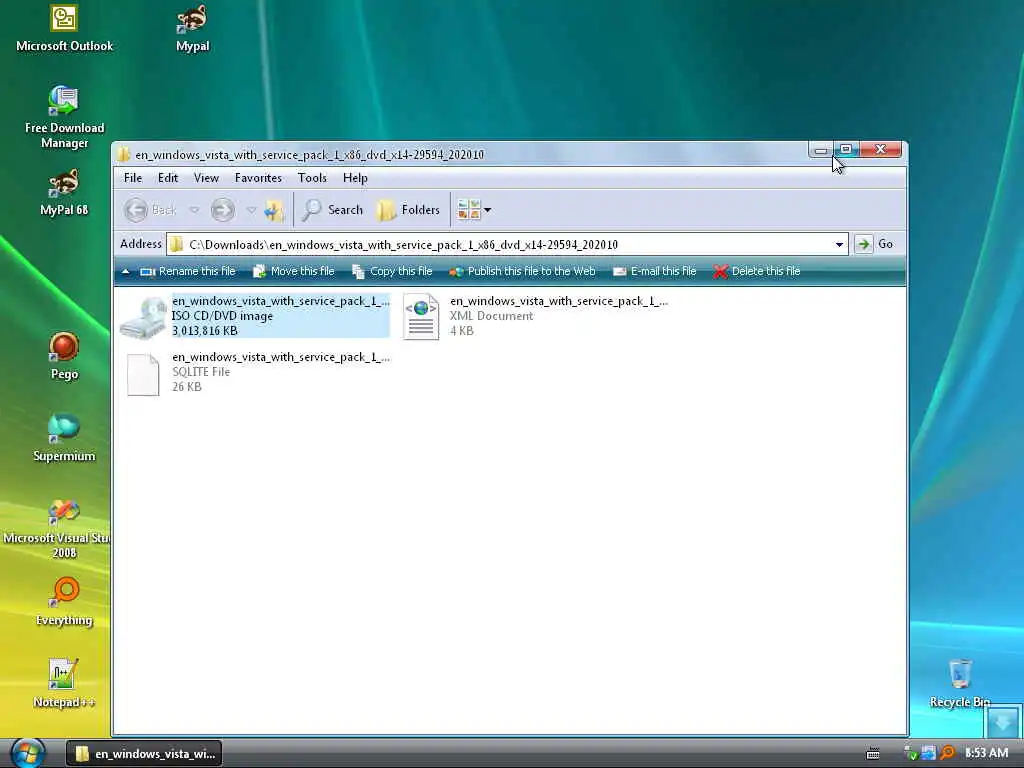Select the Everything desktop icon
Image resolution: width=1024 pixels, height=768 pixels.
[64, 602]
